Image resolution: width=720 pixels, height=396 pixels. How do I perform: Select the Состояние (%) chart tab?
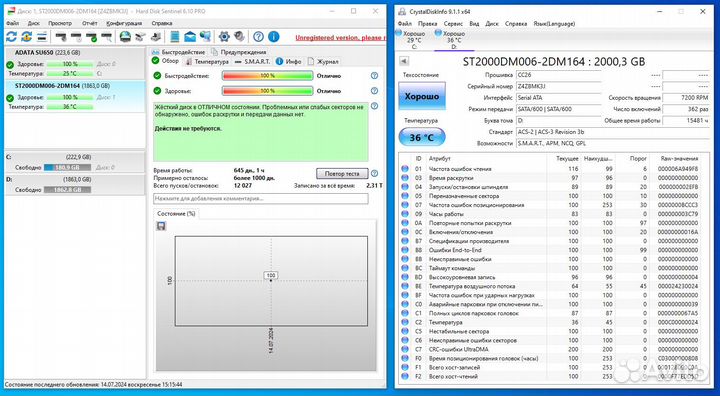176,214
